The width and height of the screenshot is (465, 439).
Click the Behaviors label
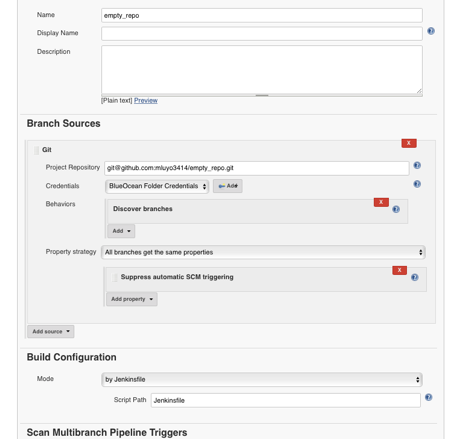pos(60,204)
